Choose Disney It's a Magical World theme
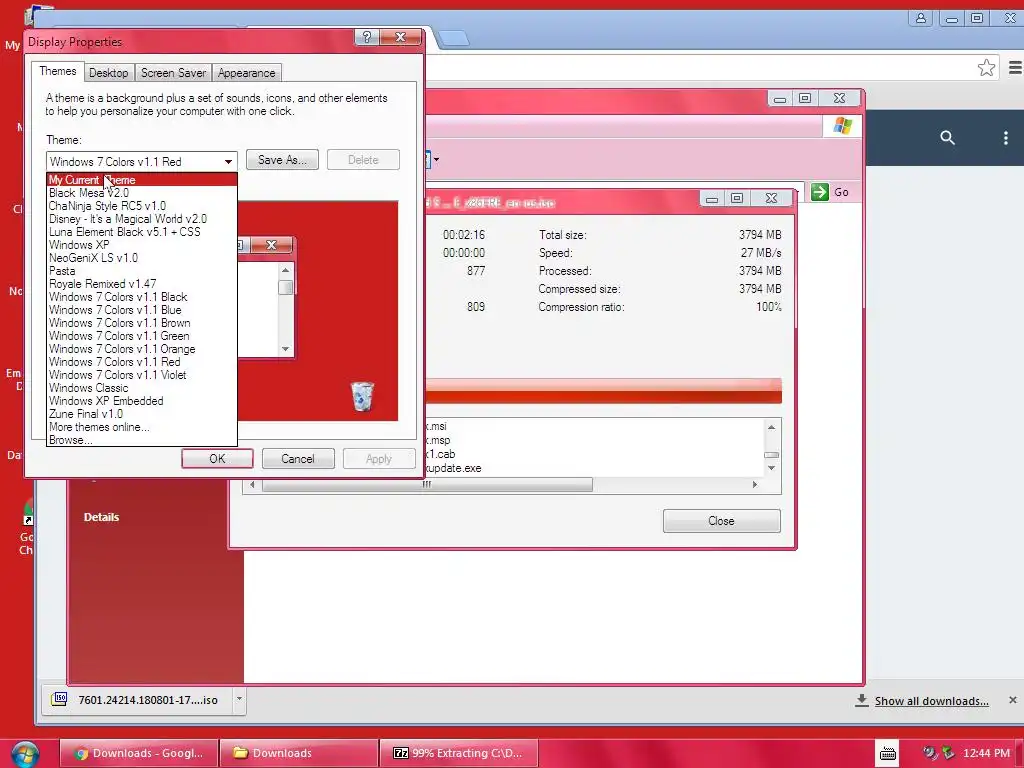 click(x=142, y=219)
